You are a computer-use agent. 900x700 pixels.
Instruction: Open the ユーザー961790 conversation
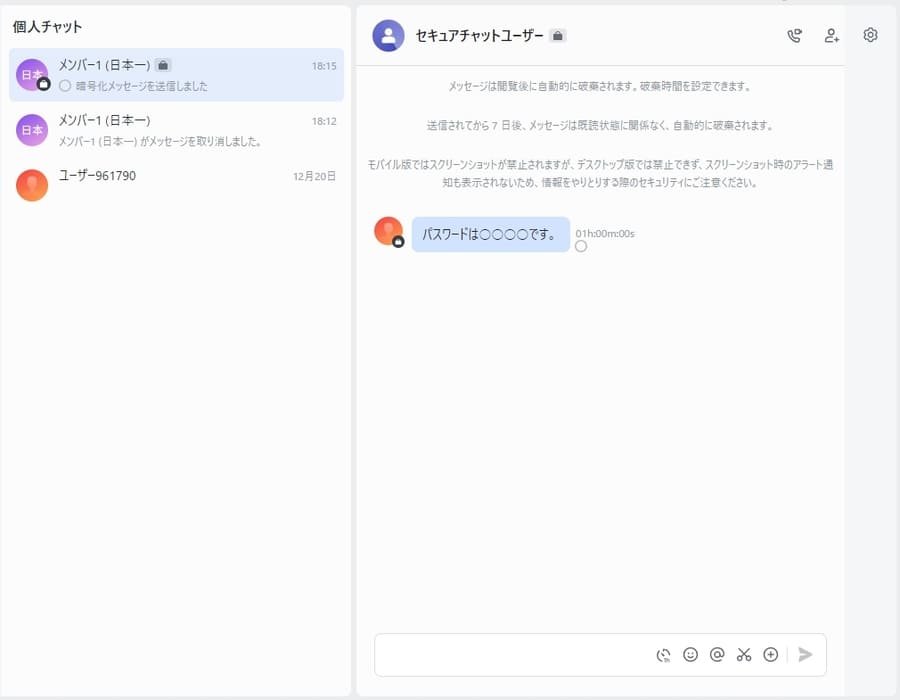[176, 185]
